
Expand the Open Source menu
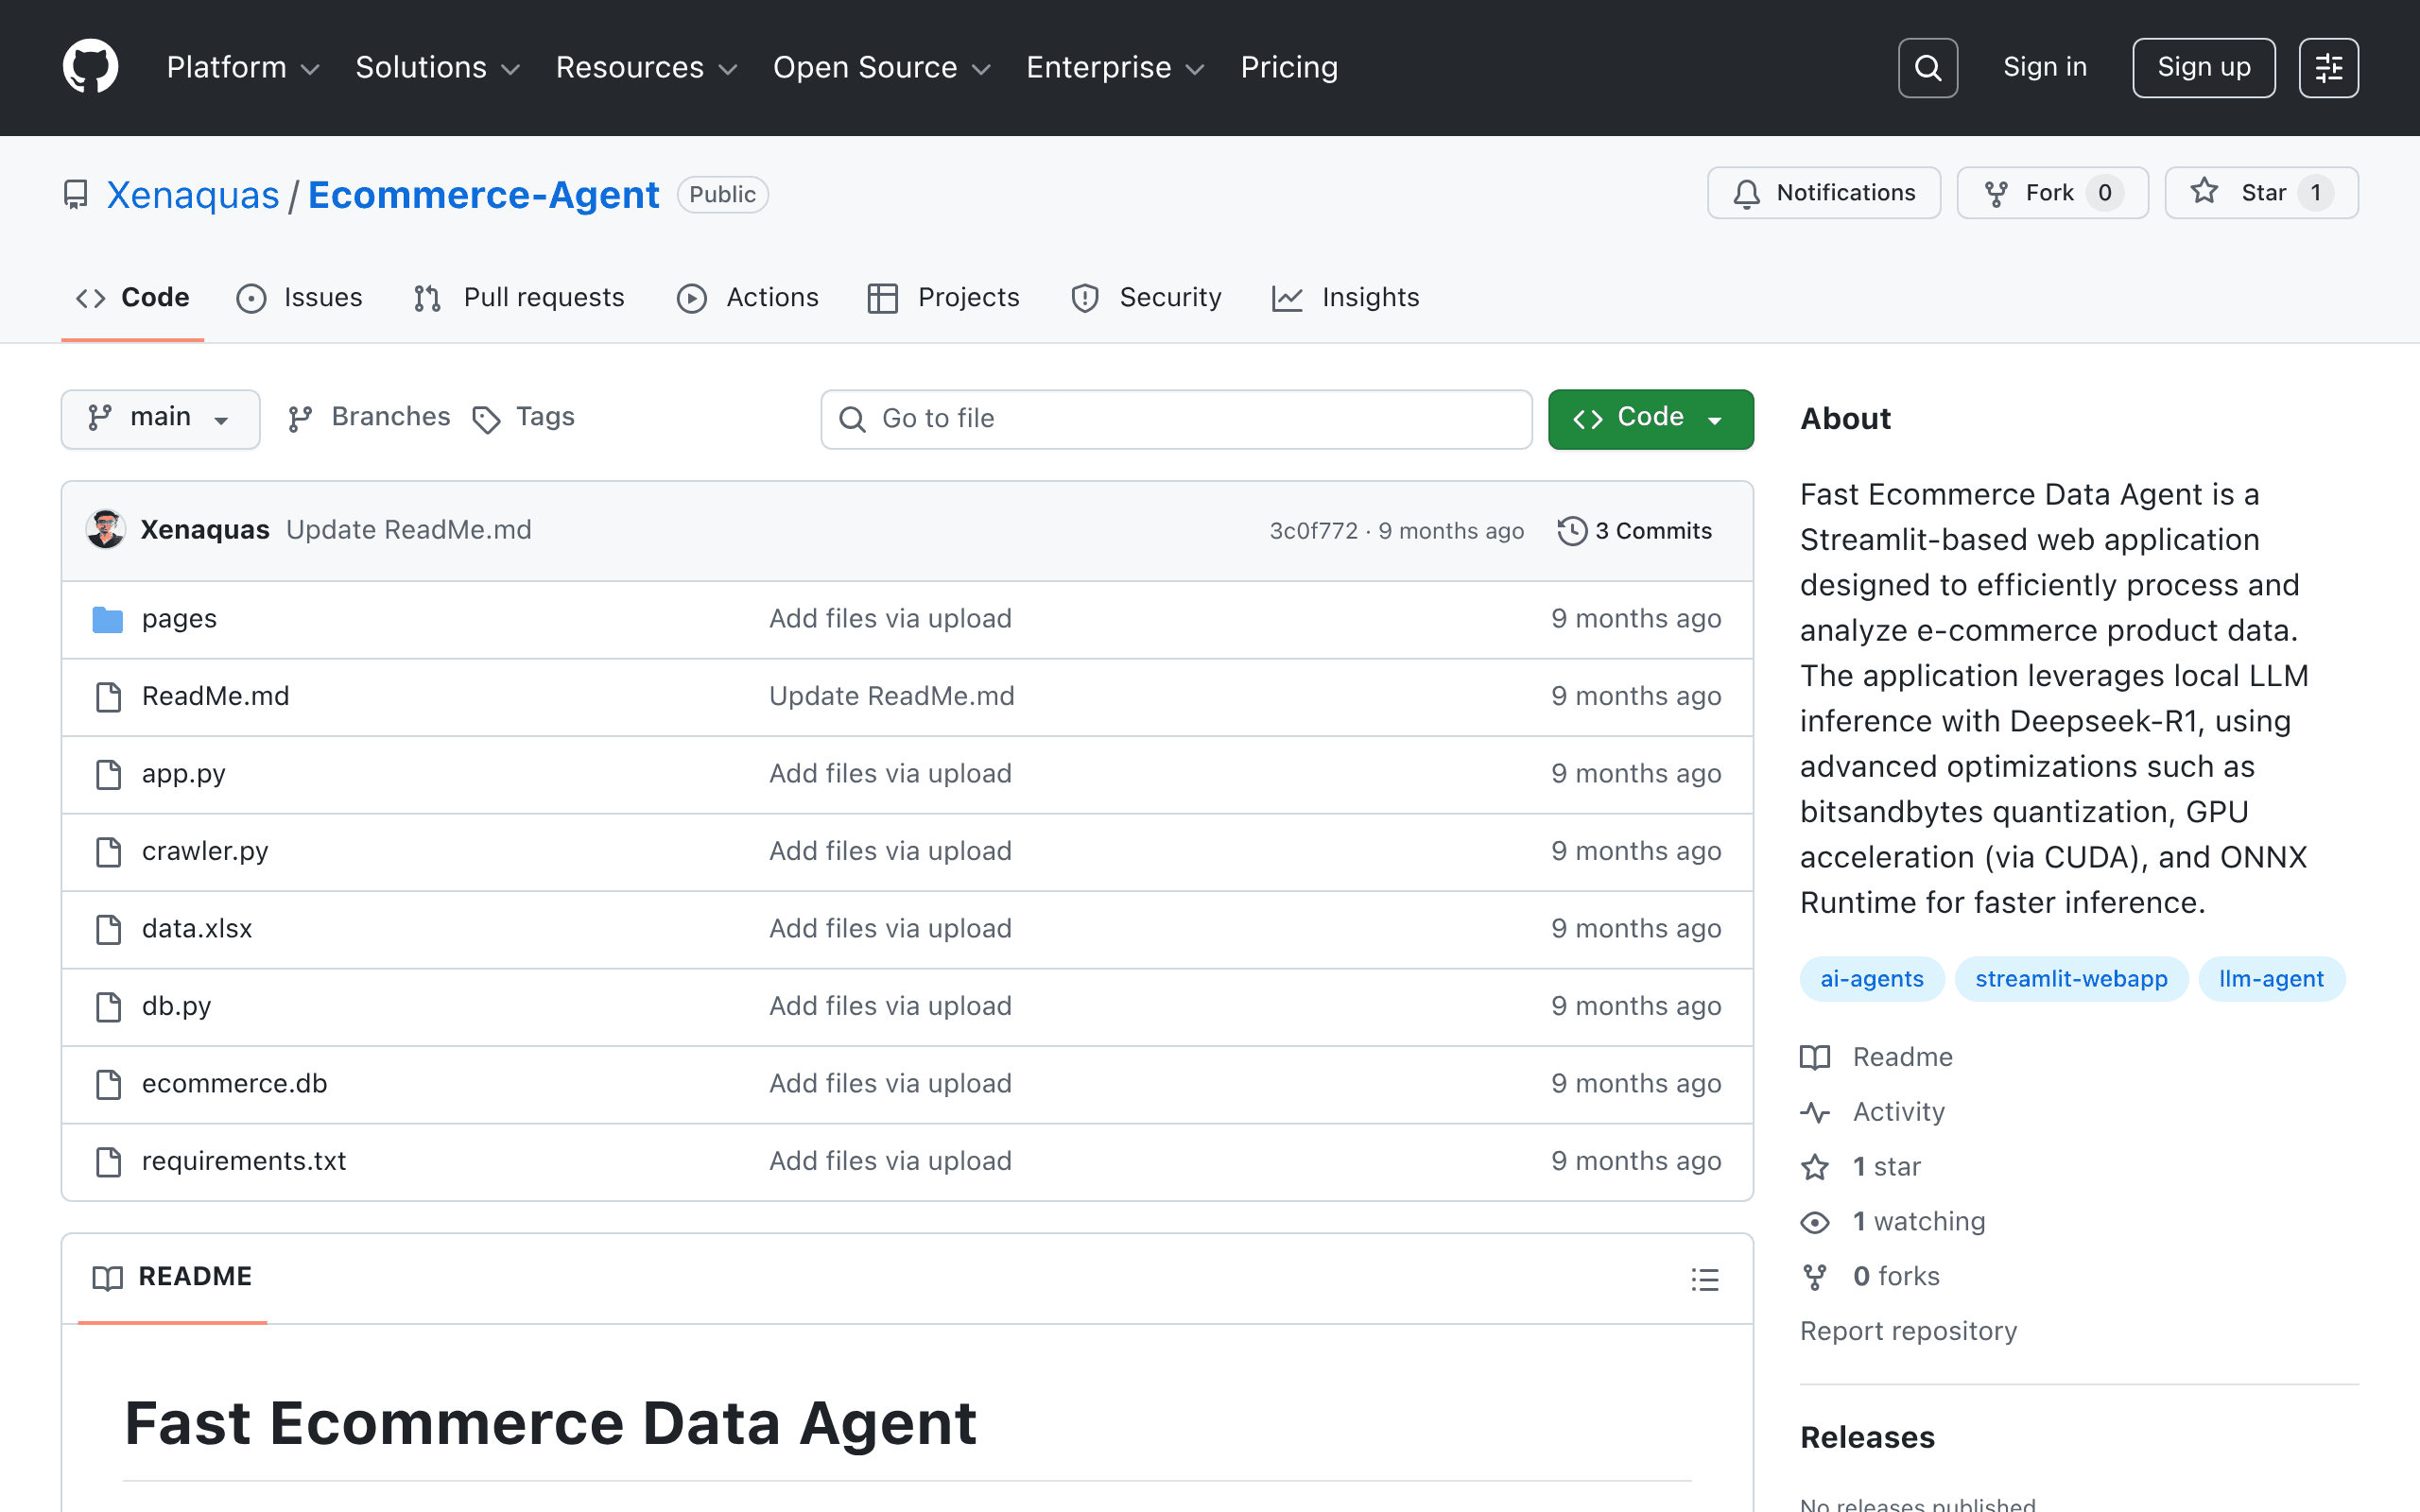[x=882, y=67]
